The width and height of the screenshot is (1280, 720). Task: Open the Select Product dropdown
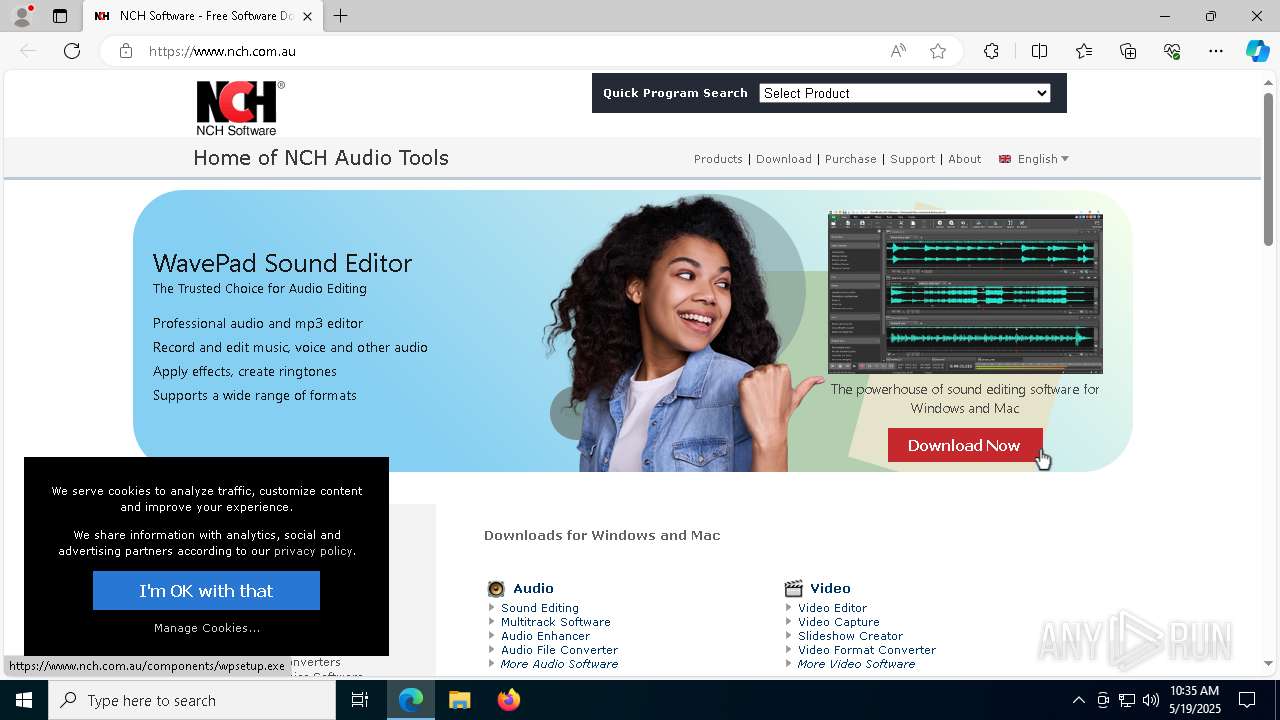[905, 93]
